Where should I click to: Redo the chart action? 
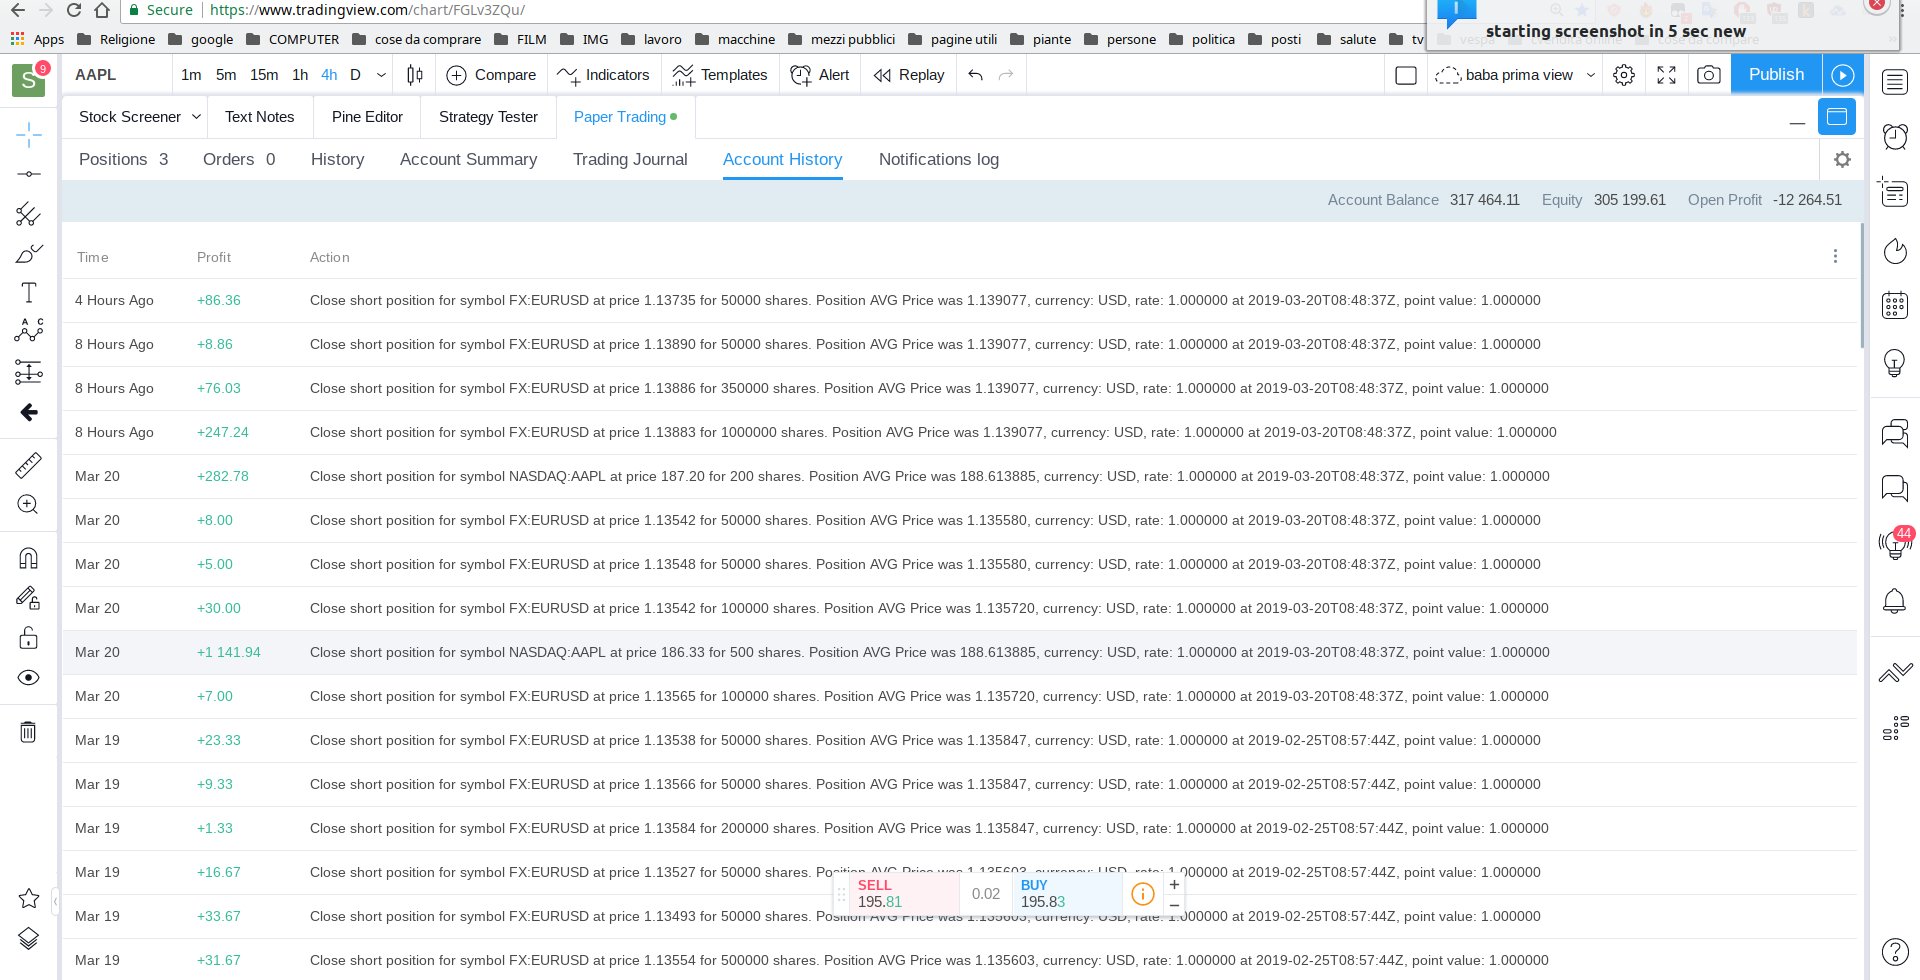point(1006,75)
